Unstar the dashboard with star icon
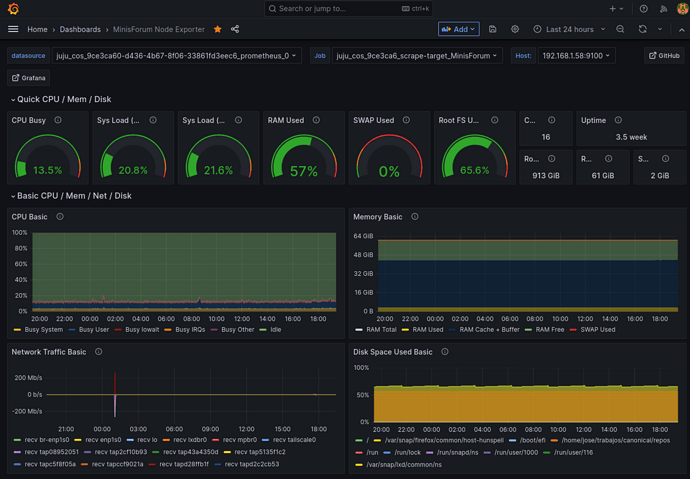690x479 pixels. pos(217,29)
